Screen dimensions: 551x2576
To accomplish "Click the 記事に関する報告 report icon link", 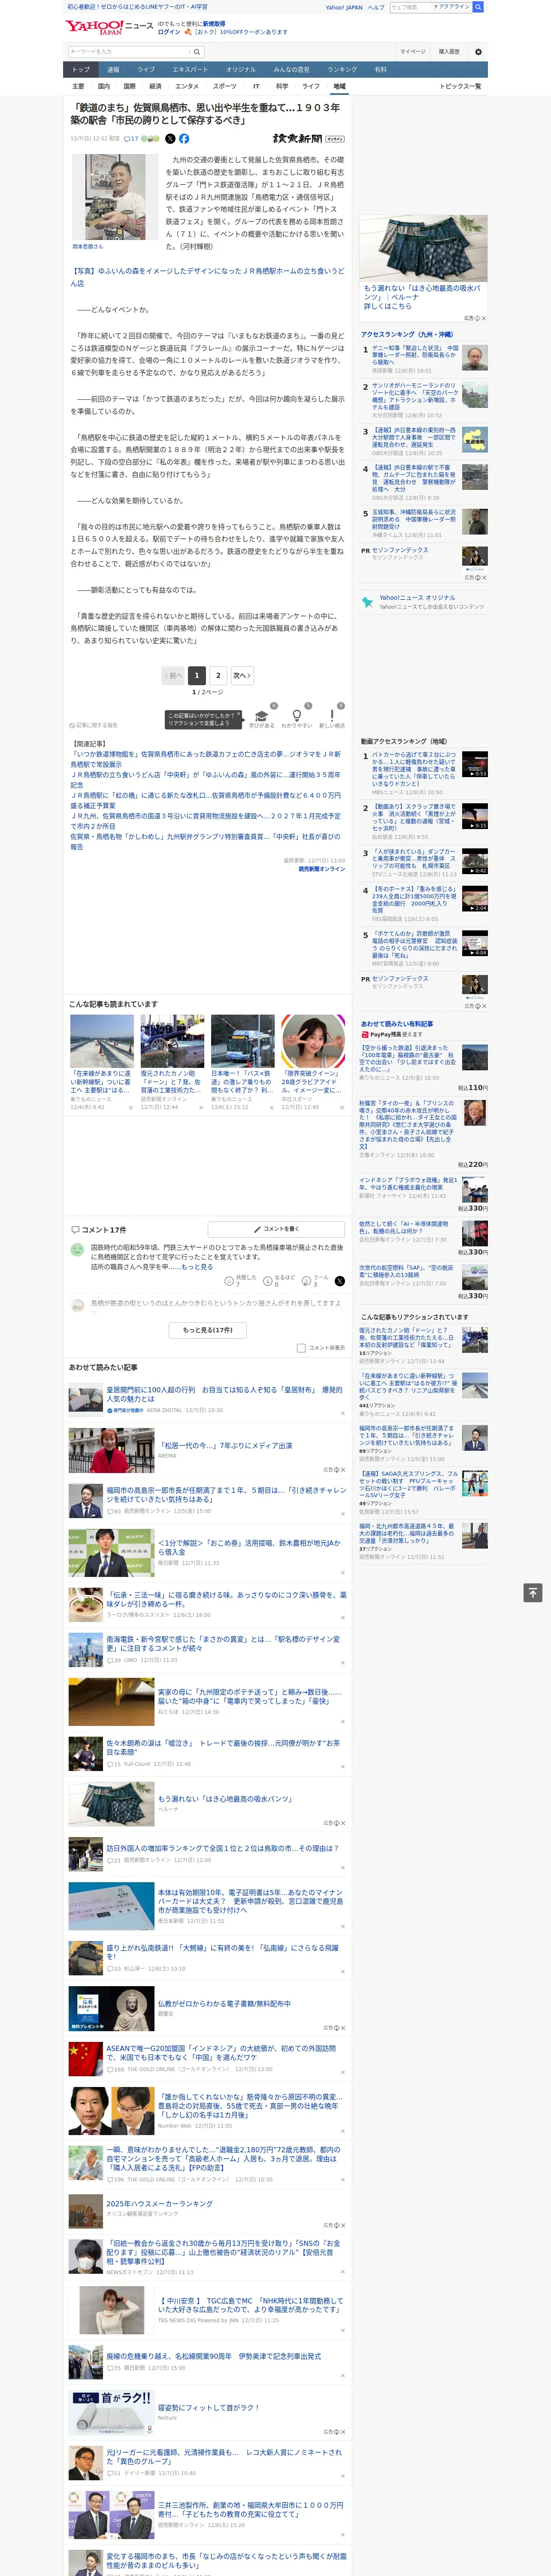I will (x=94, y=725).
